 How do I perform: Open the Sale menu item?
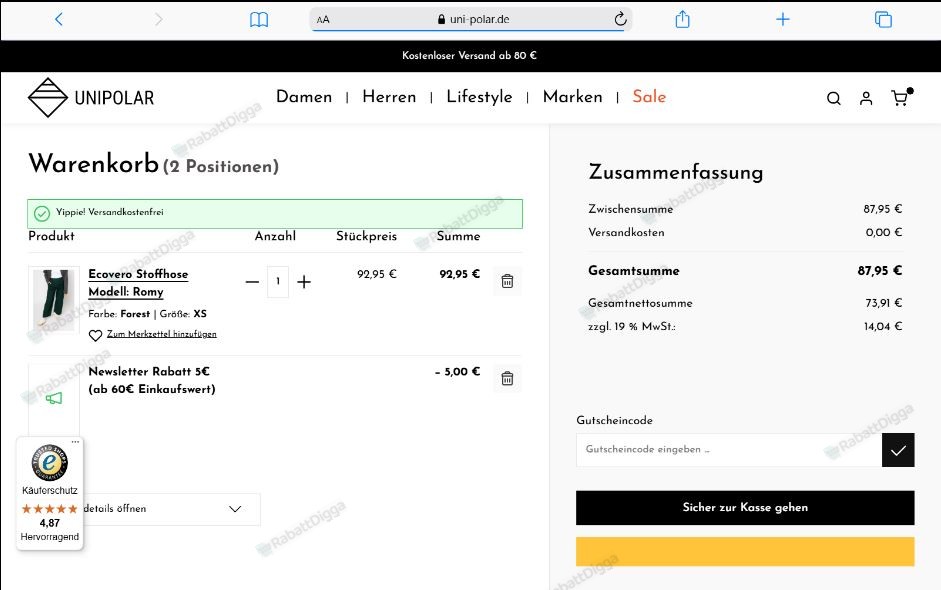649,97
